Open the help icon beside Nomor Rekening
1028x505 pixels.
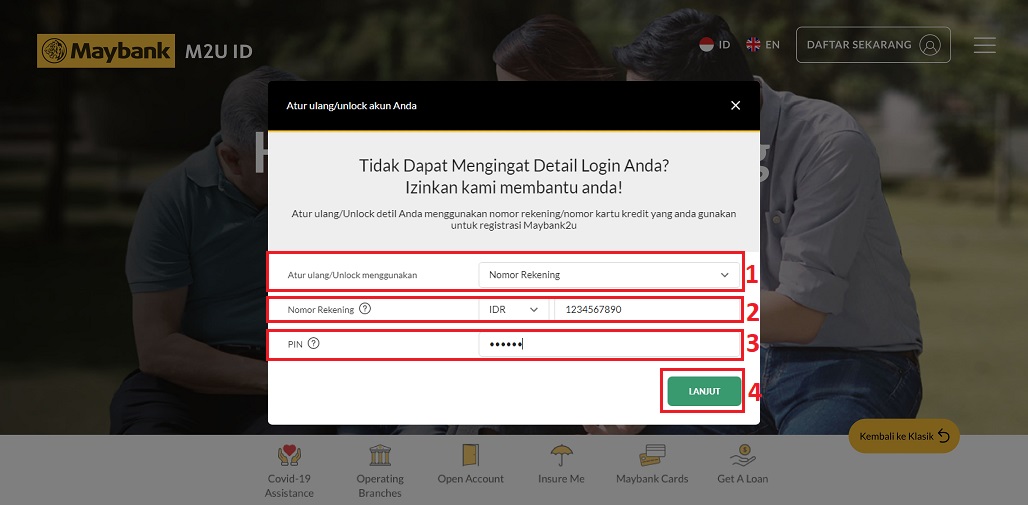click(365, 308)
